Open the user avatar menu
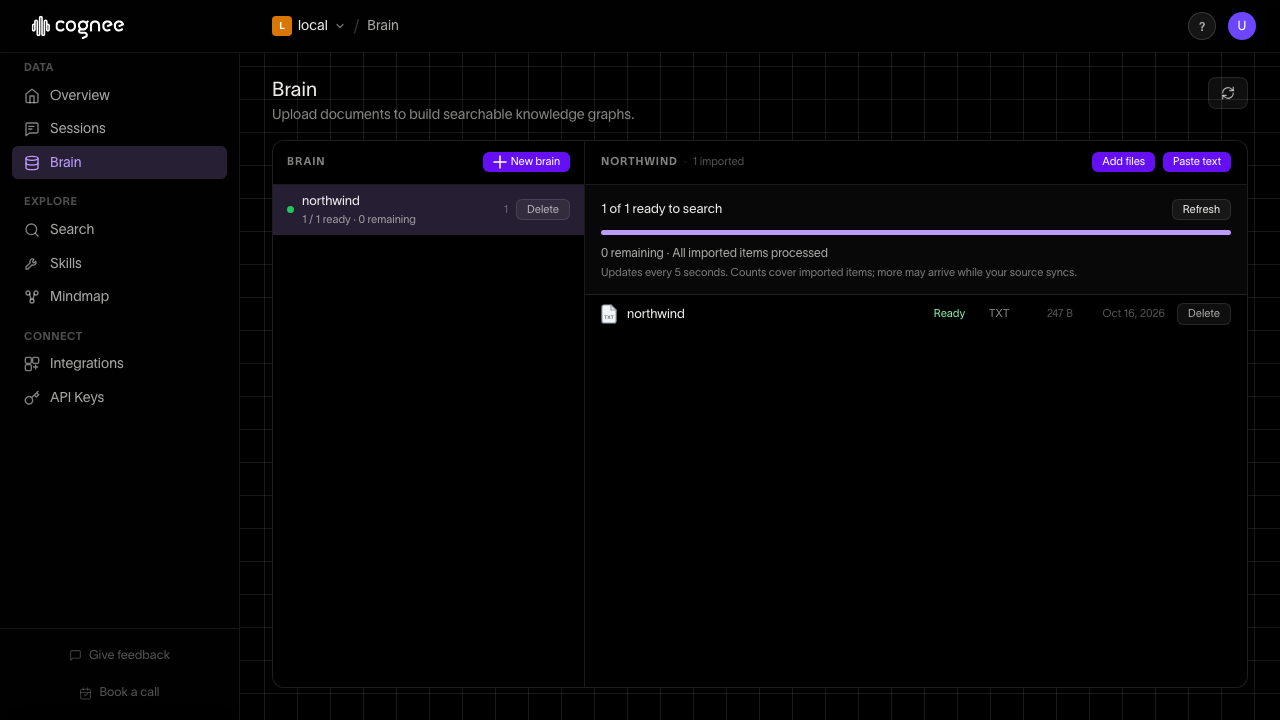The image size is (1280, 720). click(x=1242, y=26)
